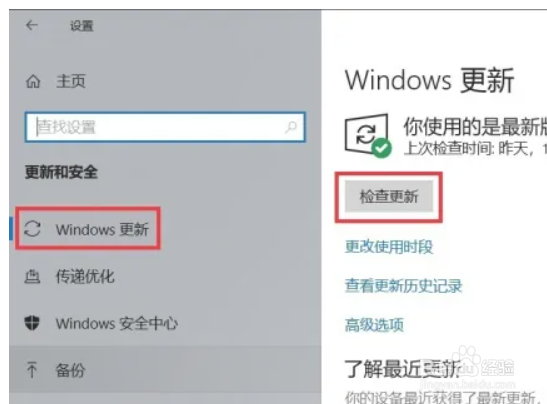
Task: Open the 备份 settings page
Action: click(70, 370)
